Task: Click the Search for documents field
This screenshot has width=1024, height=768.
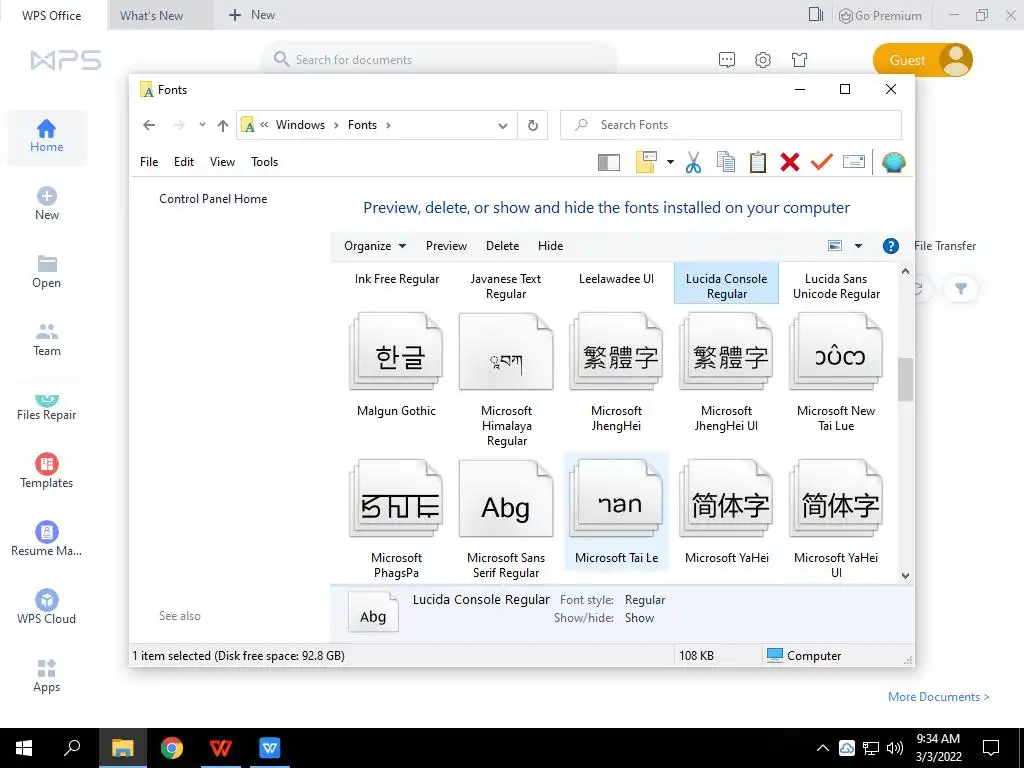Action: tap(439, 59)
